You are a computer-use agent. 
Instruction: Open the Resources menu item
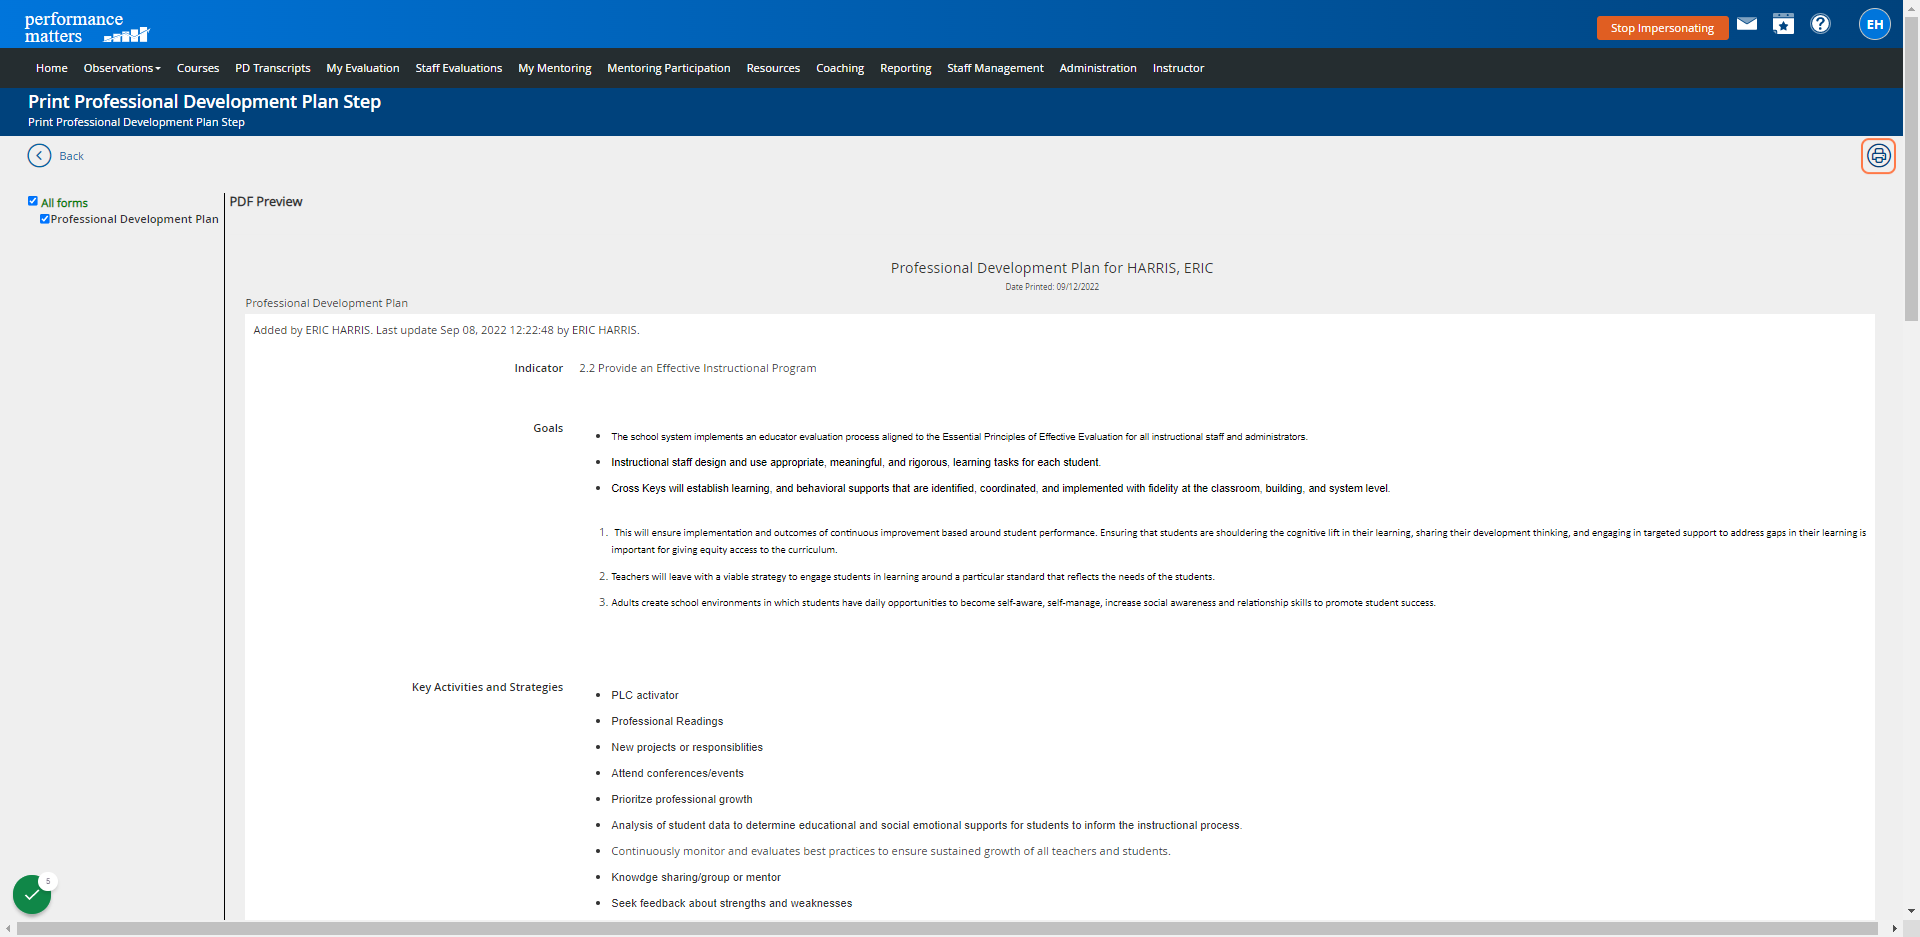point(773,68)
